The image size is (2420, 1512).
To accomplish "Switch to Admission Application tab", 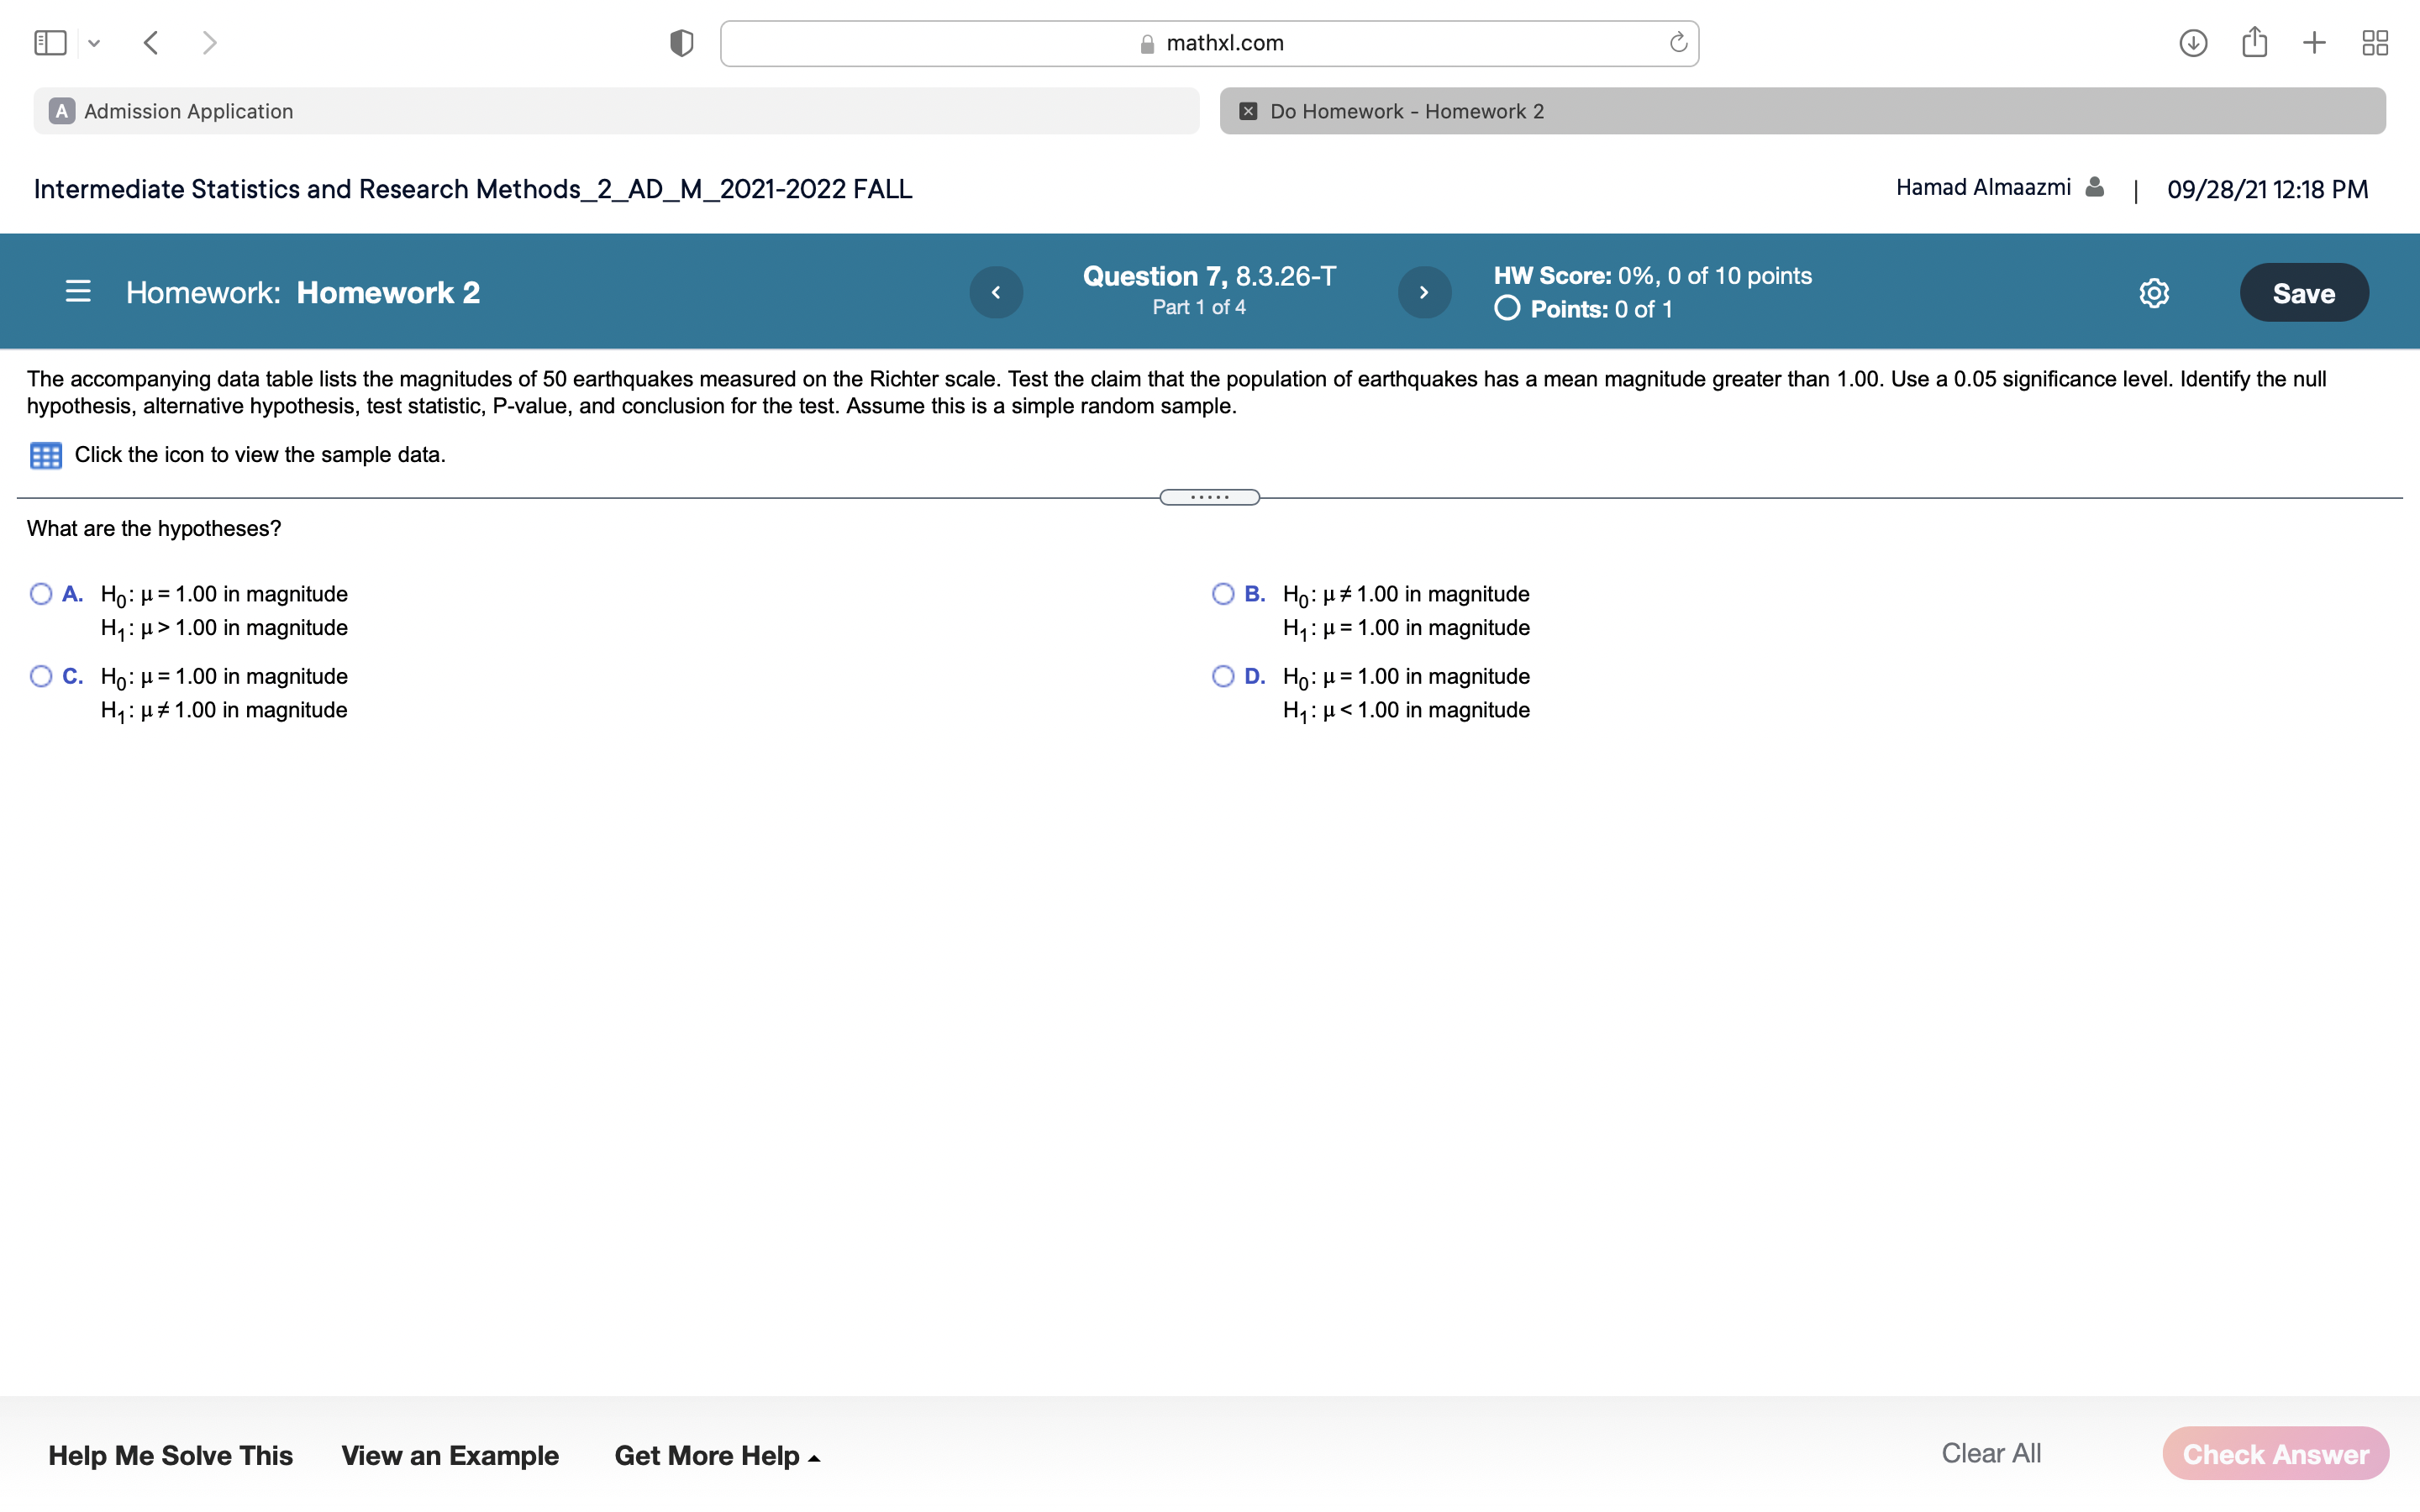I will pos(615,111).
